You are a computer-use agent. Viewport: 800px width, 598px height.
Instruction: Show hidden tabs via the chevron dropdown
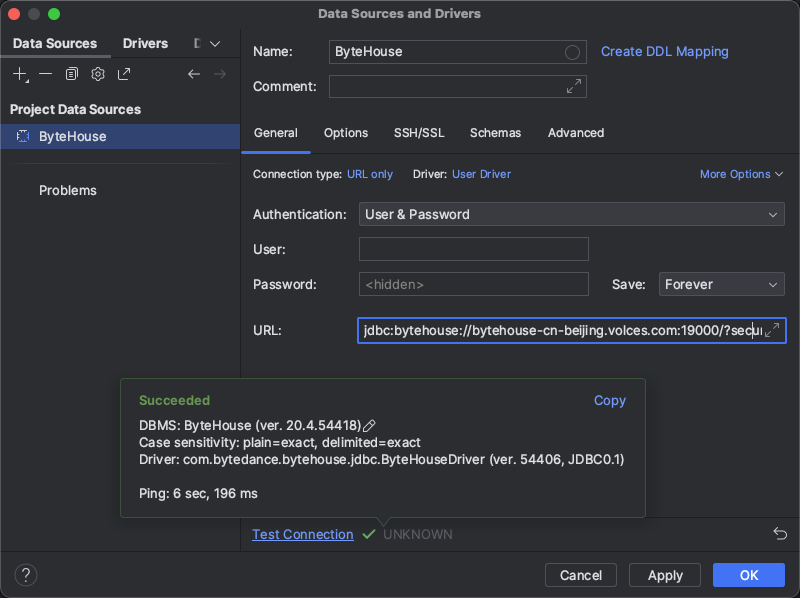tap(215, 44)
